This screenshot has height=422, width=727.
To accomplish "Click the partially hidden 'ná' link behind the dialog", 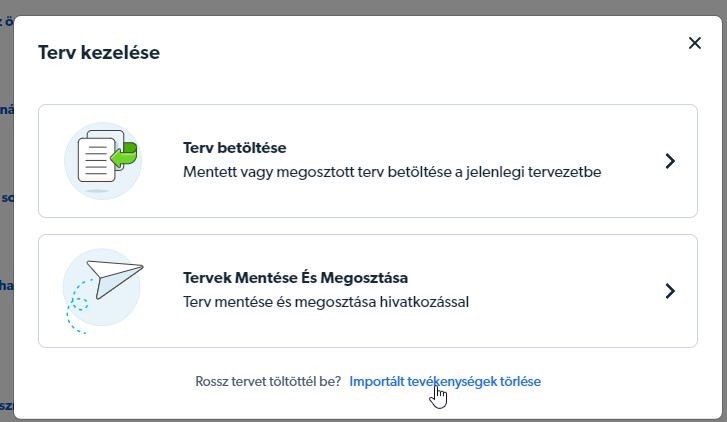I will [6, 110].
